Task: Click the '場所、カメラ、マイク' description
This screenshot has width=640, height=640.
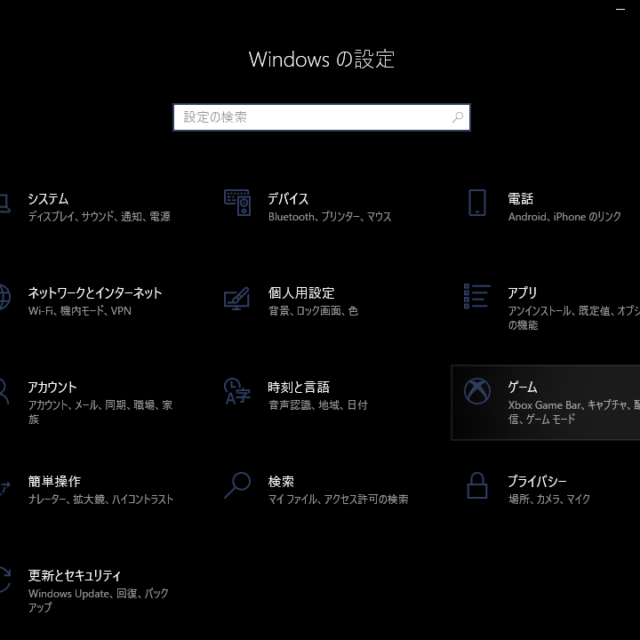Action: point(549,500)
